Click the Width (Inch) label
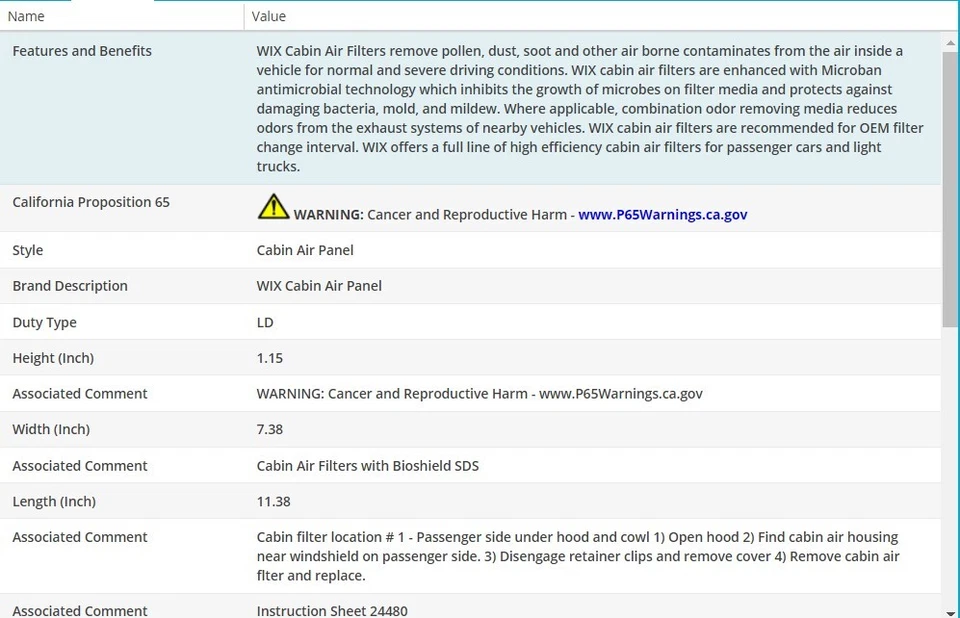Image resolution: width=960 pixels, height=618 pixels. pos(51,429)
